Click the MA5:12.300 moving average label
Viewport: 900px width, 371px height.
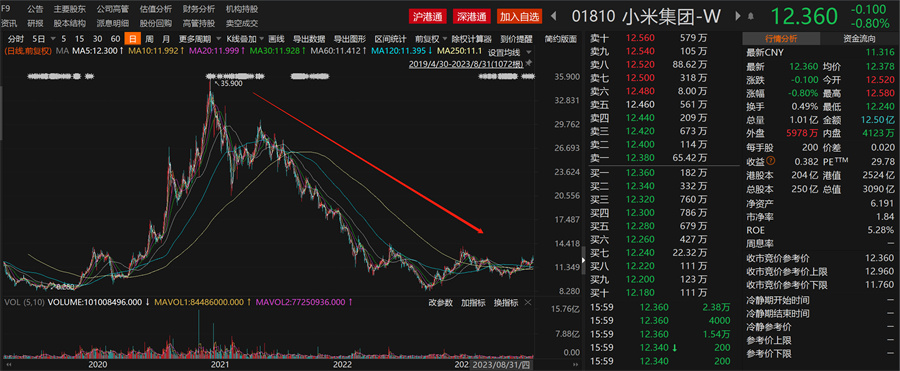(x=99, y=52)
